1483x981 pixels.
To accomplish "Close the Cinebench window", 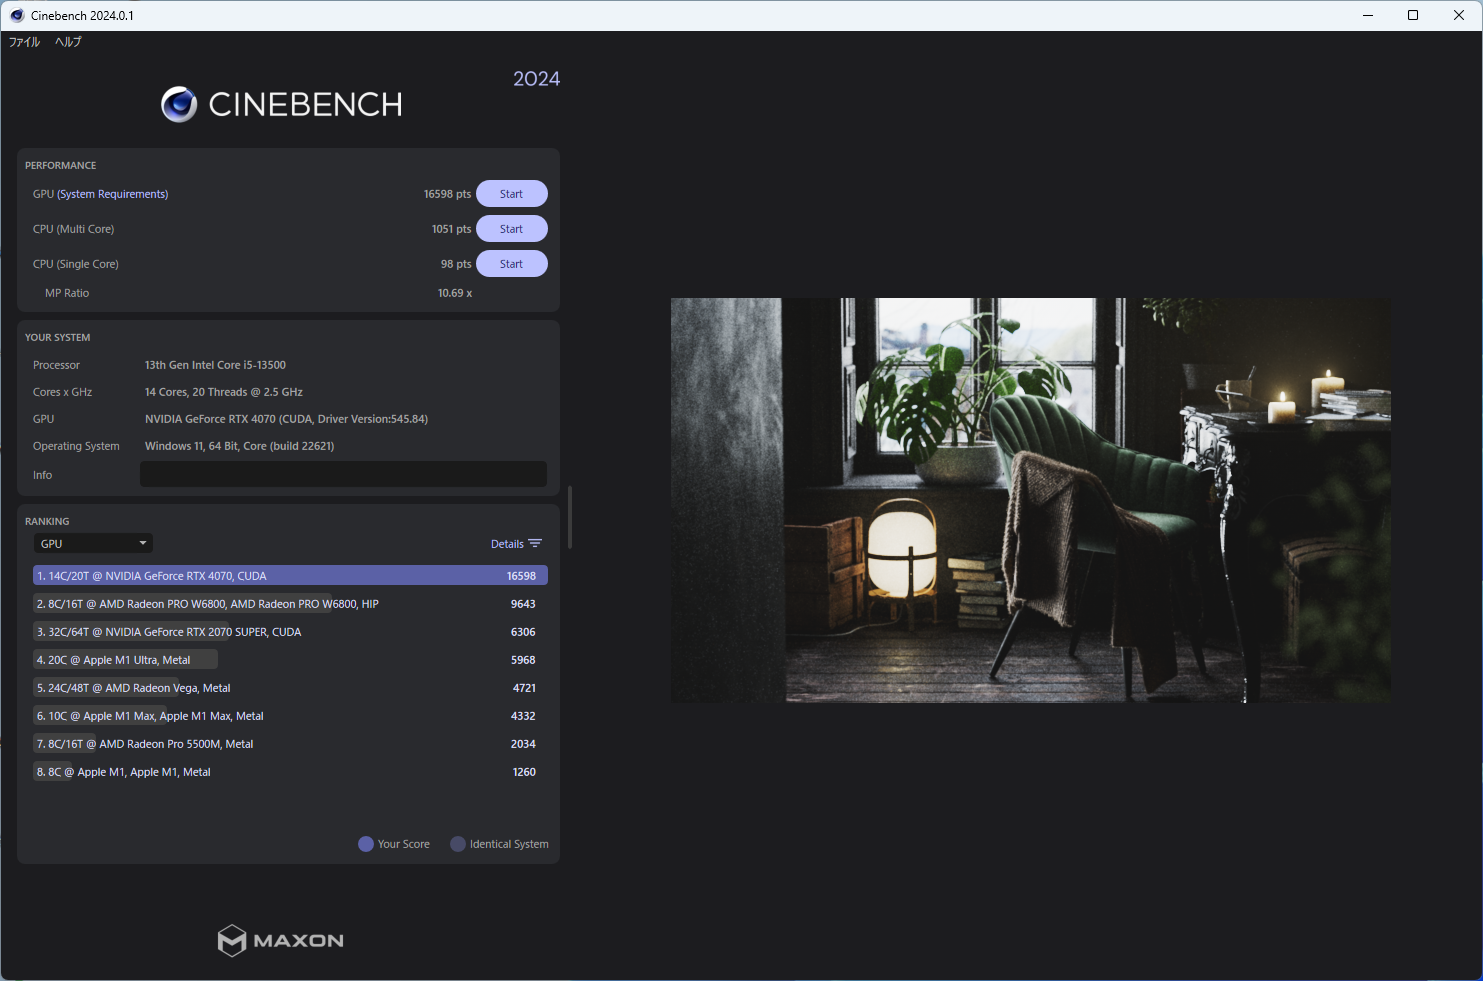I will point(1459,15).
